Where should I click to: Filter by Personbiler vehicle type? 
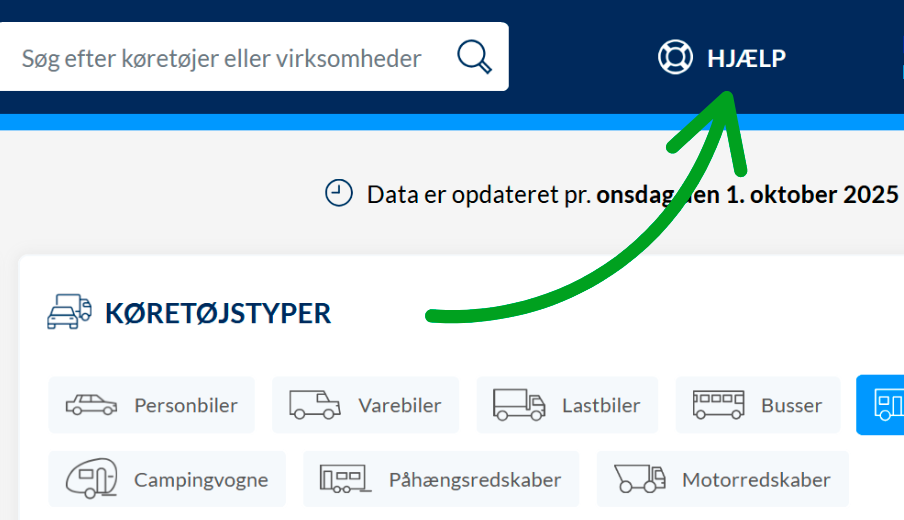[x=186, y=405]
